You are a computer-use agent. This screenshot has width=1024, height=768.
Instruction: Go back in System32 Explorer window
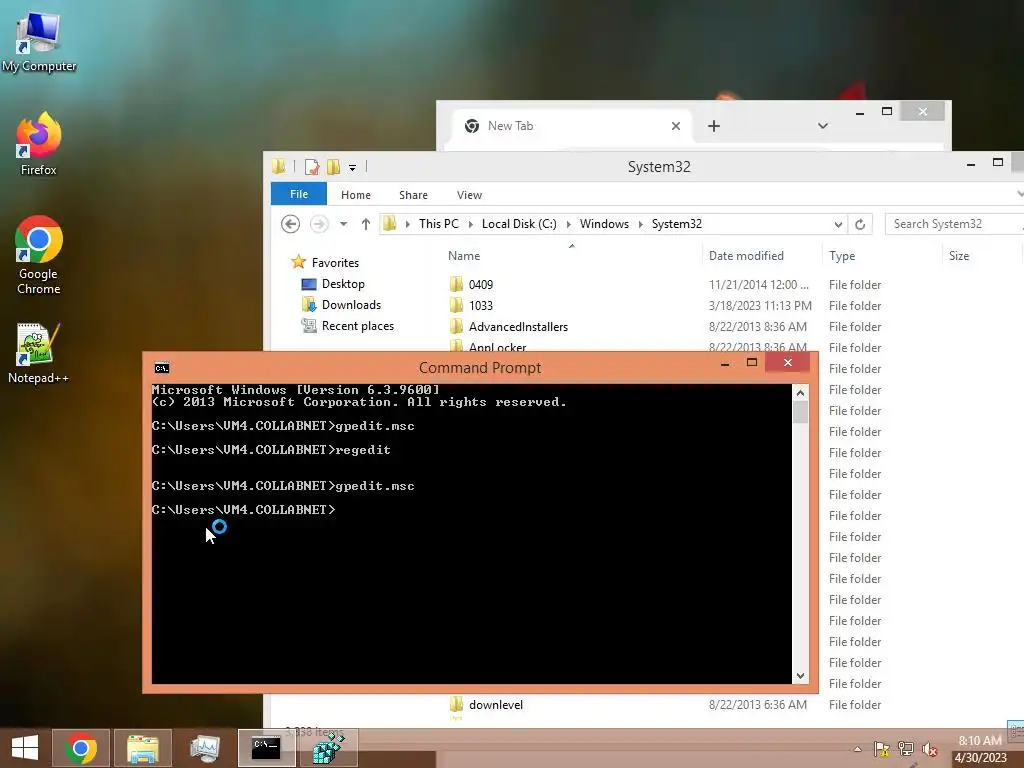(290, 224)
